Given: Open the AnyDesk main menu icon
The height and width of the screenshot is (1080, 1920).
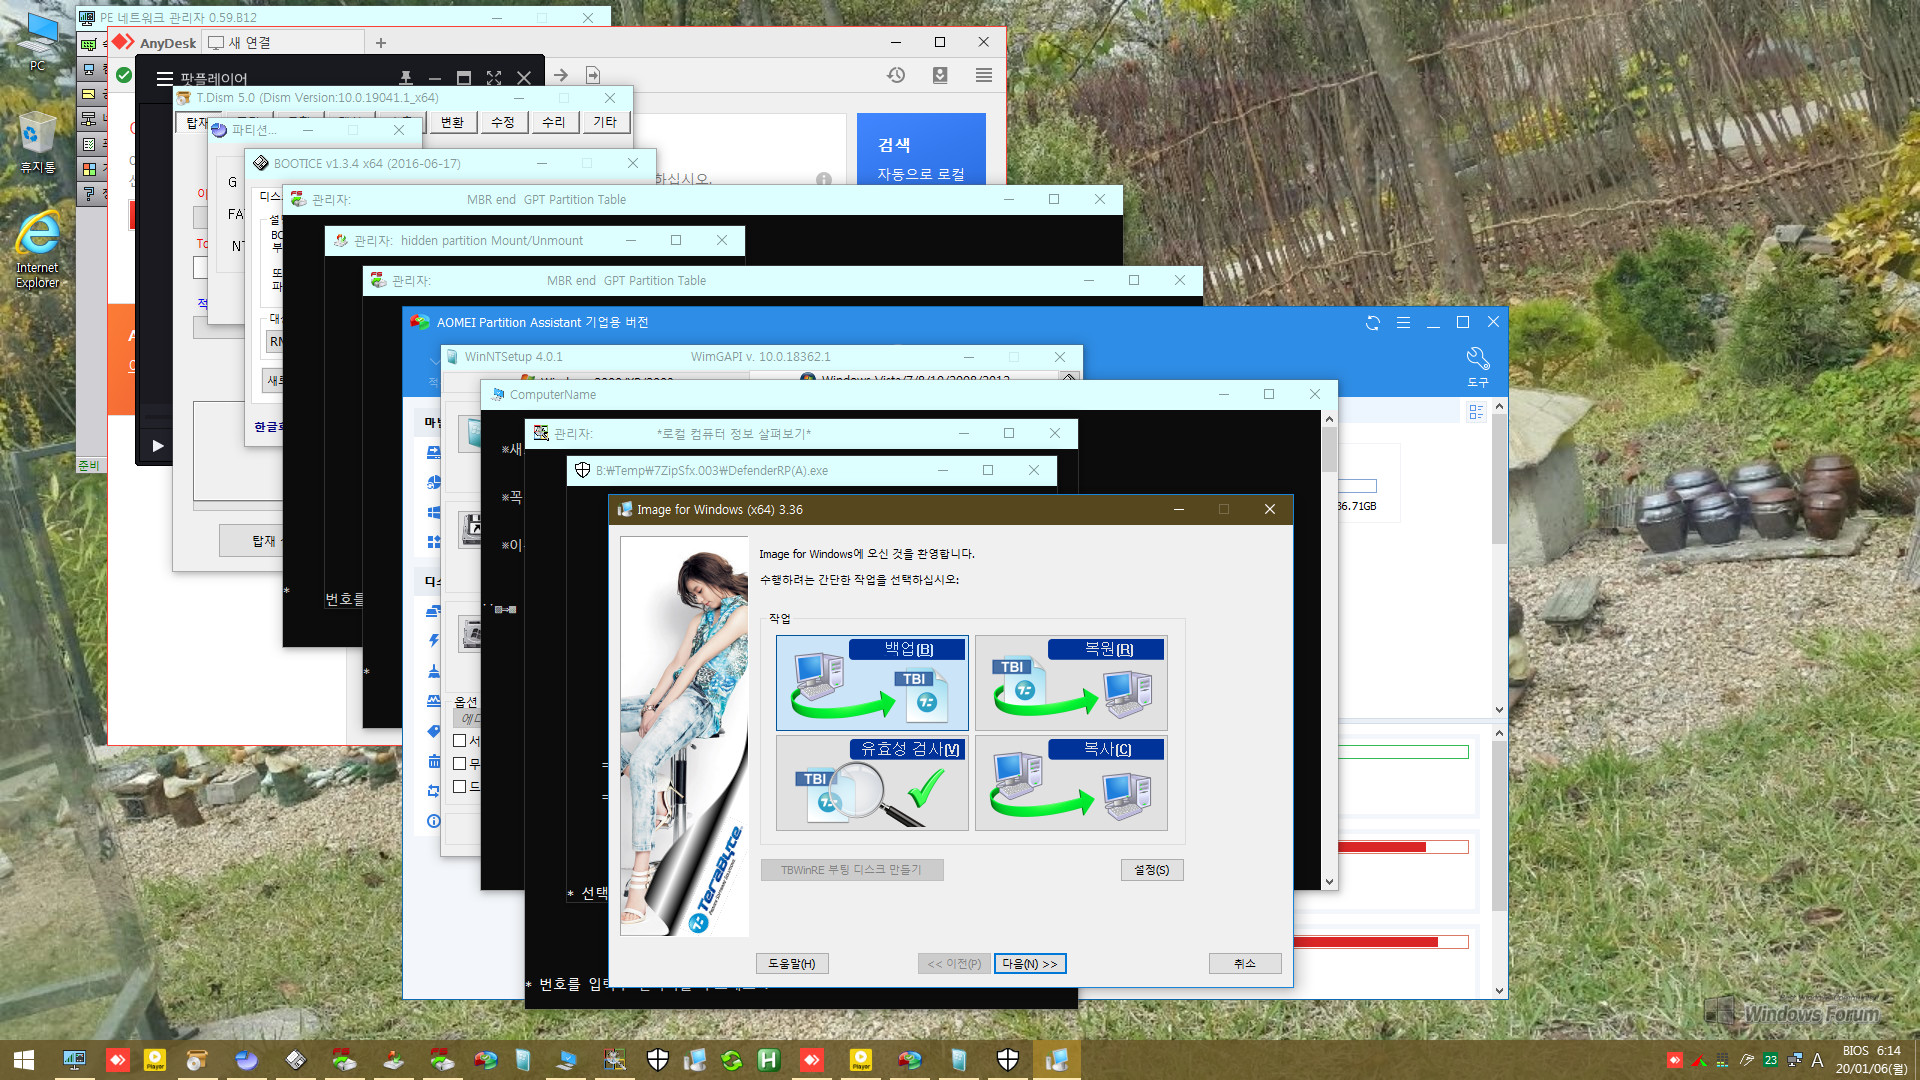Looking at the screenshot, I should point(984,76).
